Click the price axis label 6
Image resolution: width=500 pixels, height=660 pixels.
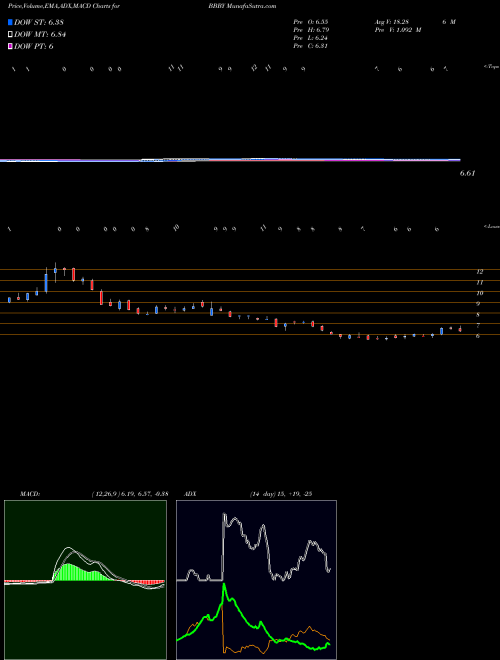(x=478, y=336)
